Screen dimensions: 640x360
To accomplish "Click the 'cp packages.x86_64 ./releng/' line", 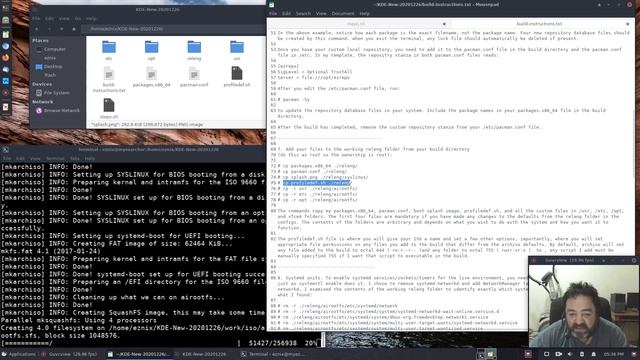I will pyautogui.click(x=320, y=166).
